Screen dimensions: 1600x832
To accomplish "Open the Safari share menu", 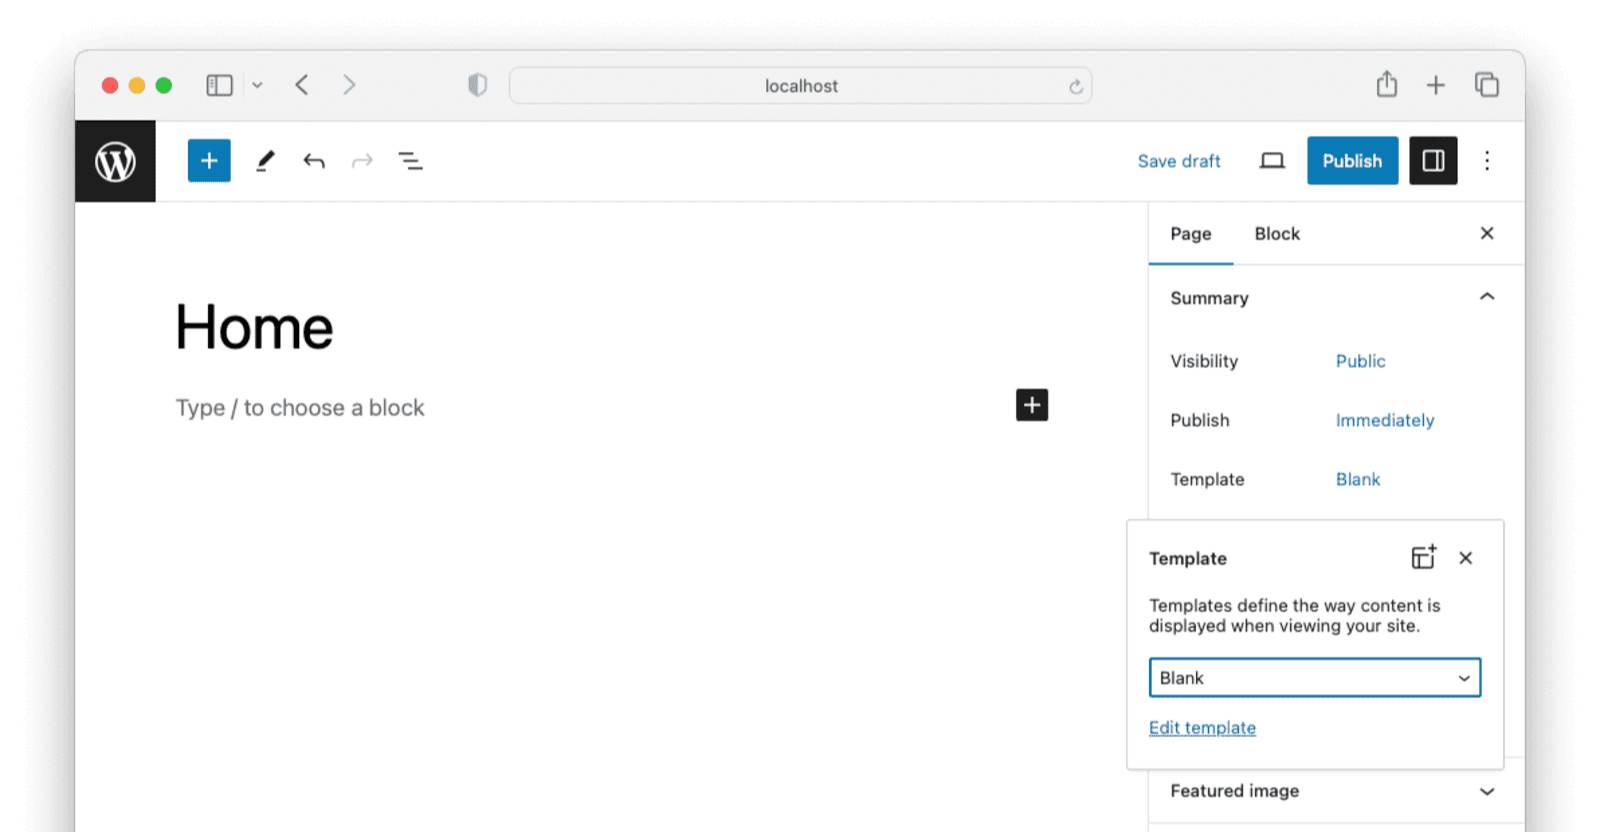I will click(1386, 84).
